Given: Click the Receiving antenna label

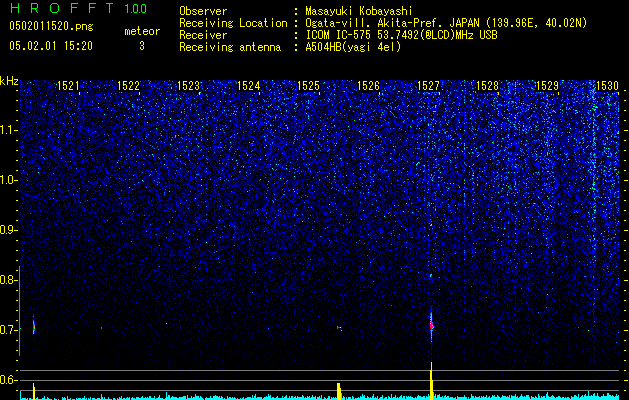Looking at the screenshot, I should tap(230, 47).
